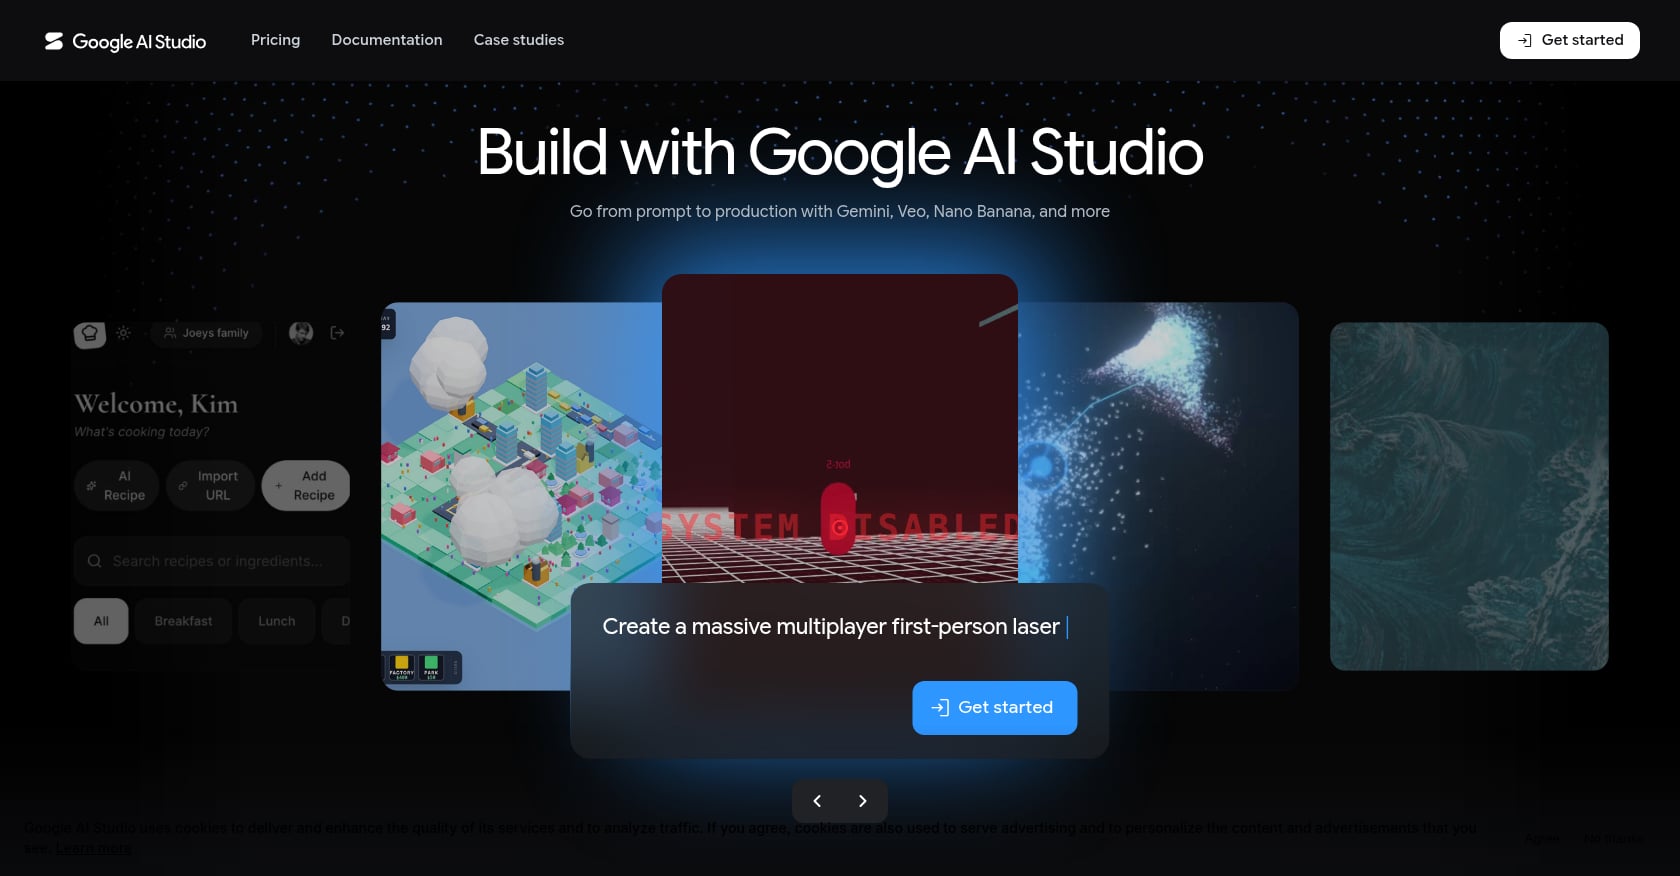This screenshot has height=876, width=1680.
Task: Open the Joeys family selector
Action: [206, 333]
